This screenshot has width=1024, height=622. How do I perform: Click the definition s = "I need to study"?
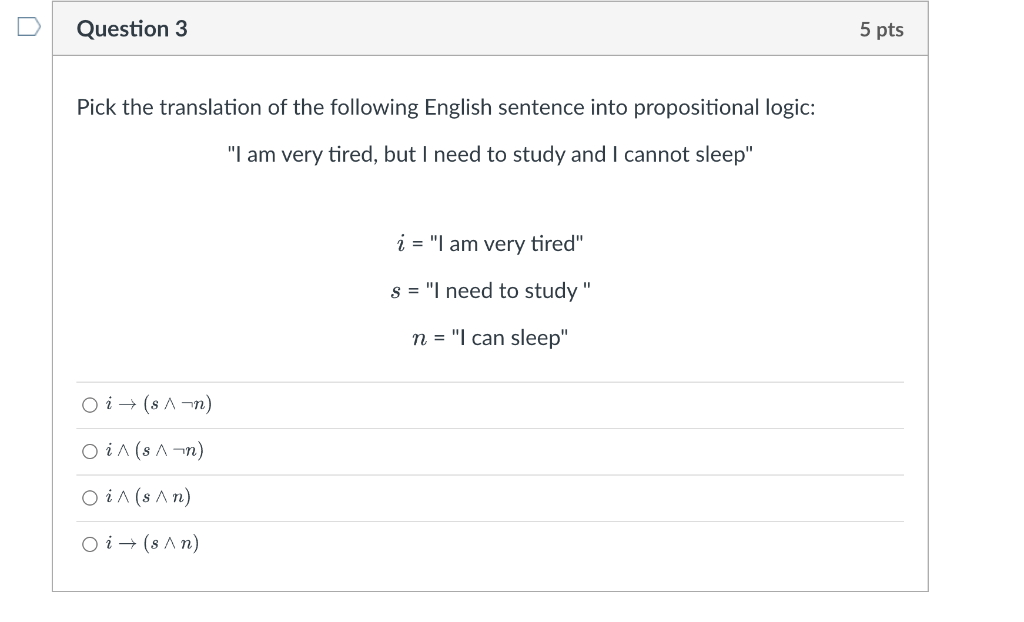pos(490,290)
